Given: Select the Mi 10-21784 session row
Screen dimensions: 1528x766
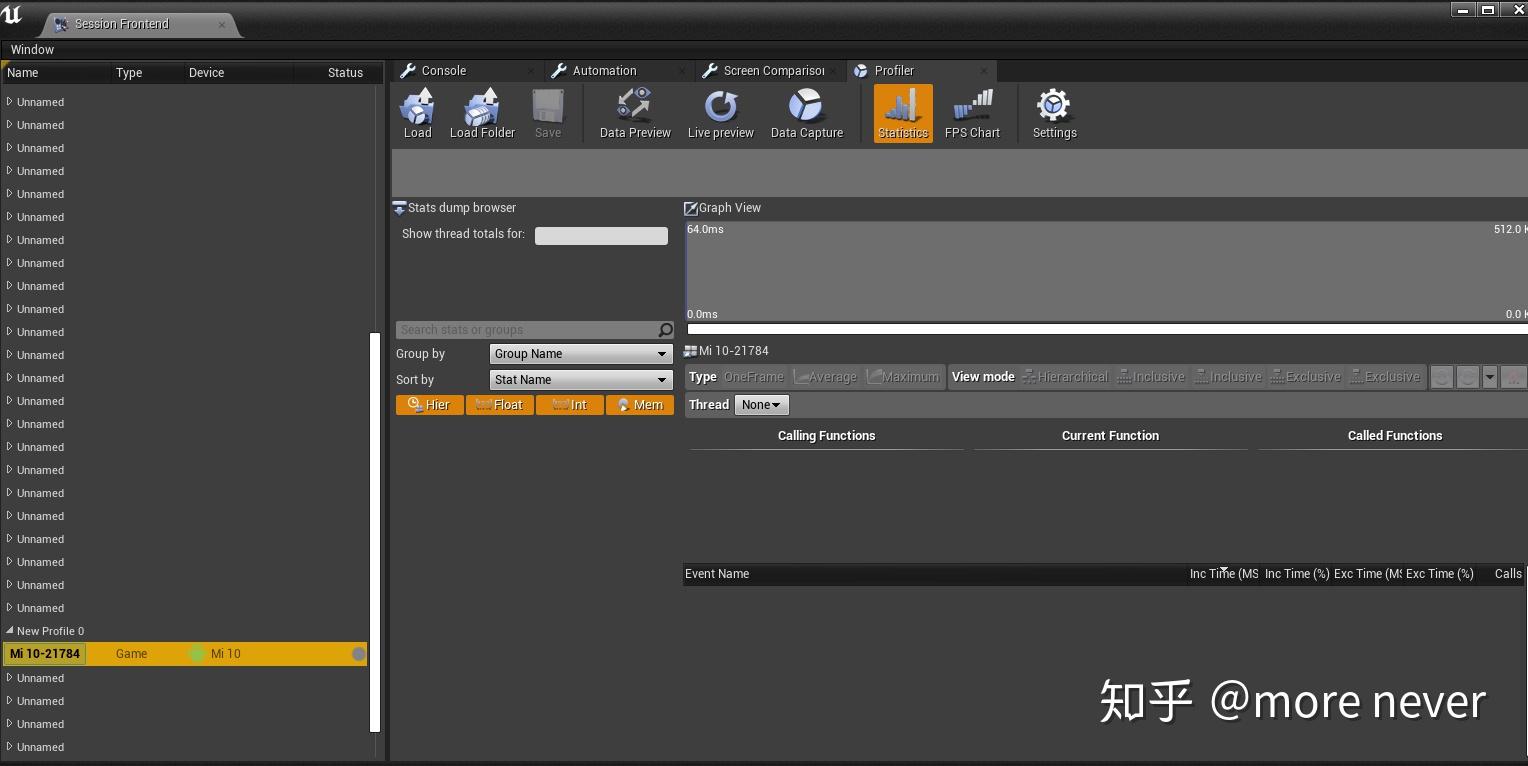Looking at the screenshot, I should pyautogui.click(x=150, y=653).
